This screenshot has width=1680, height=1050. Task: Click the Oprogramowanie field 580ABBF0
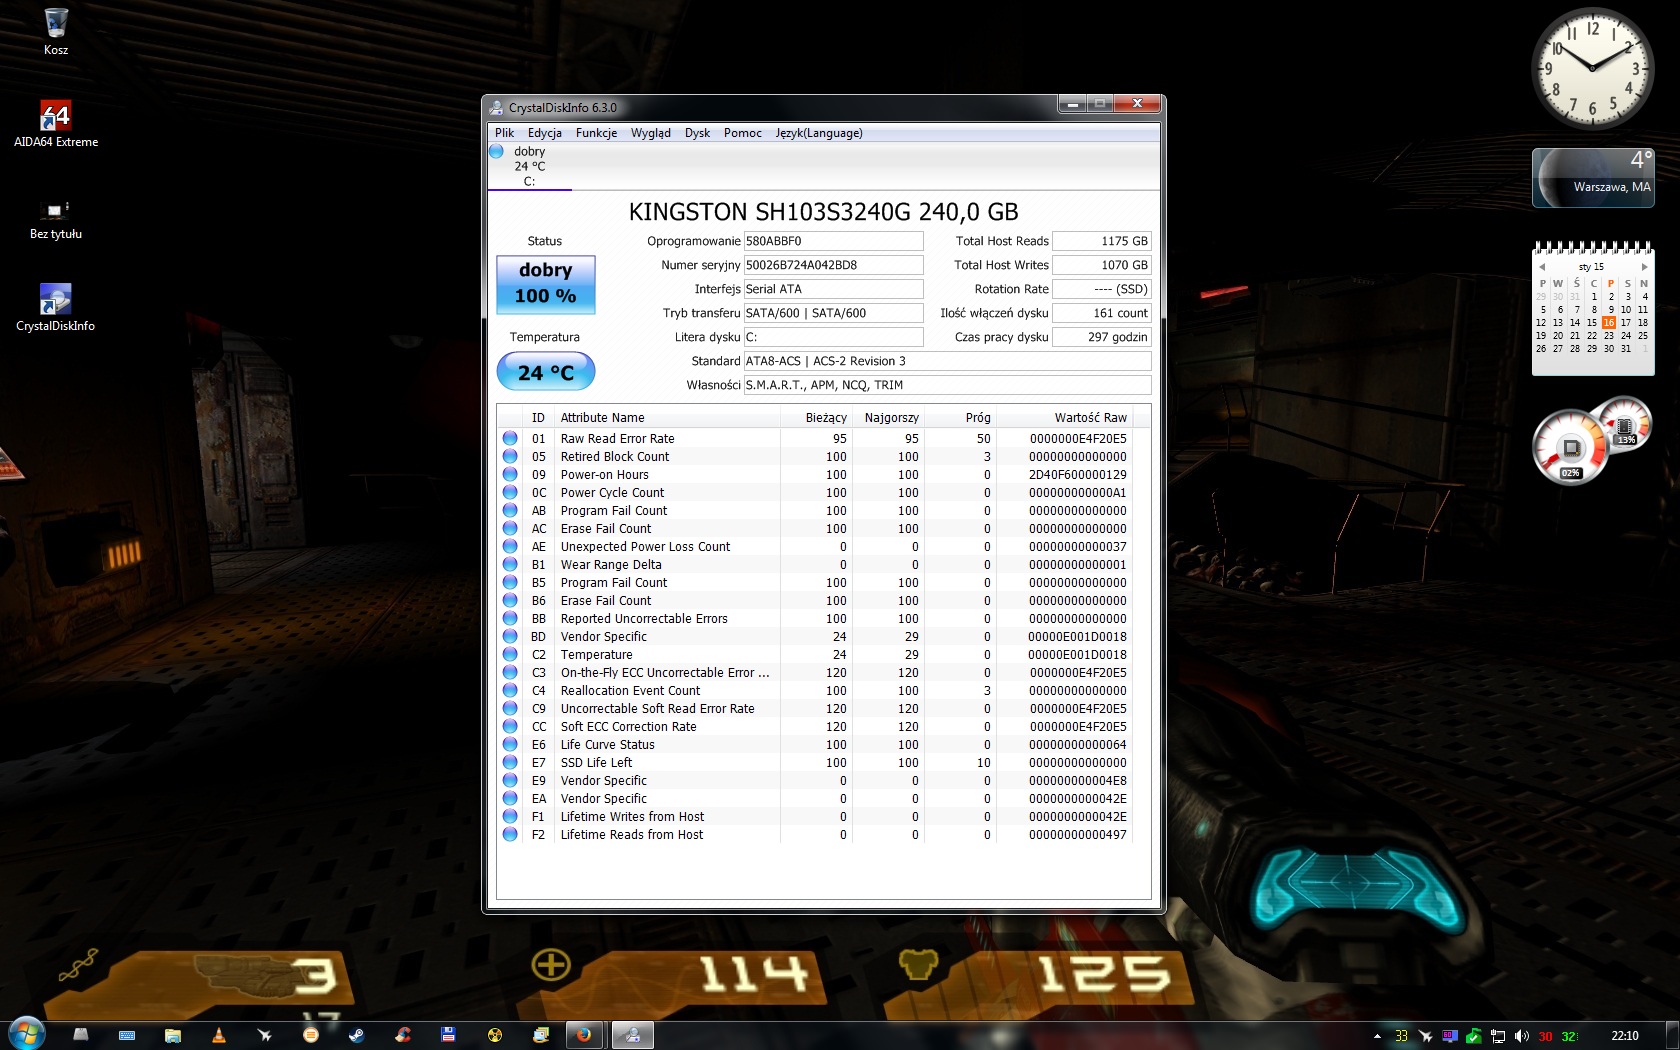tap(833, 241)
